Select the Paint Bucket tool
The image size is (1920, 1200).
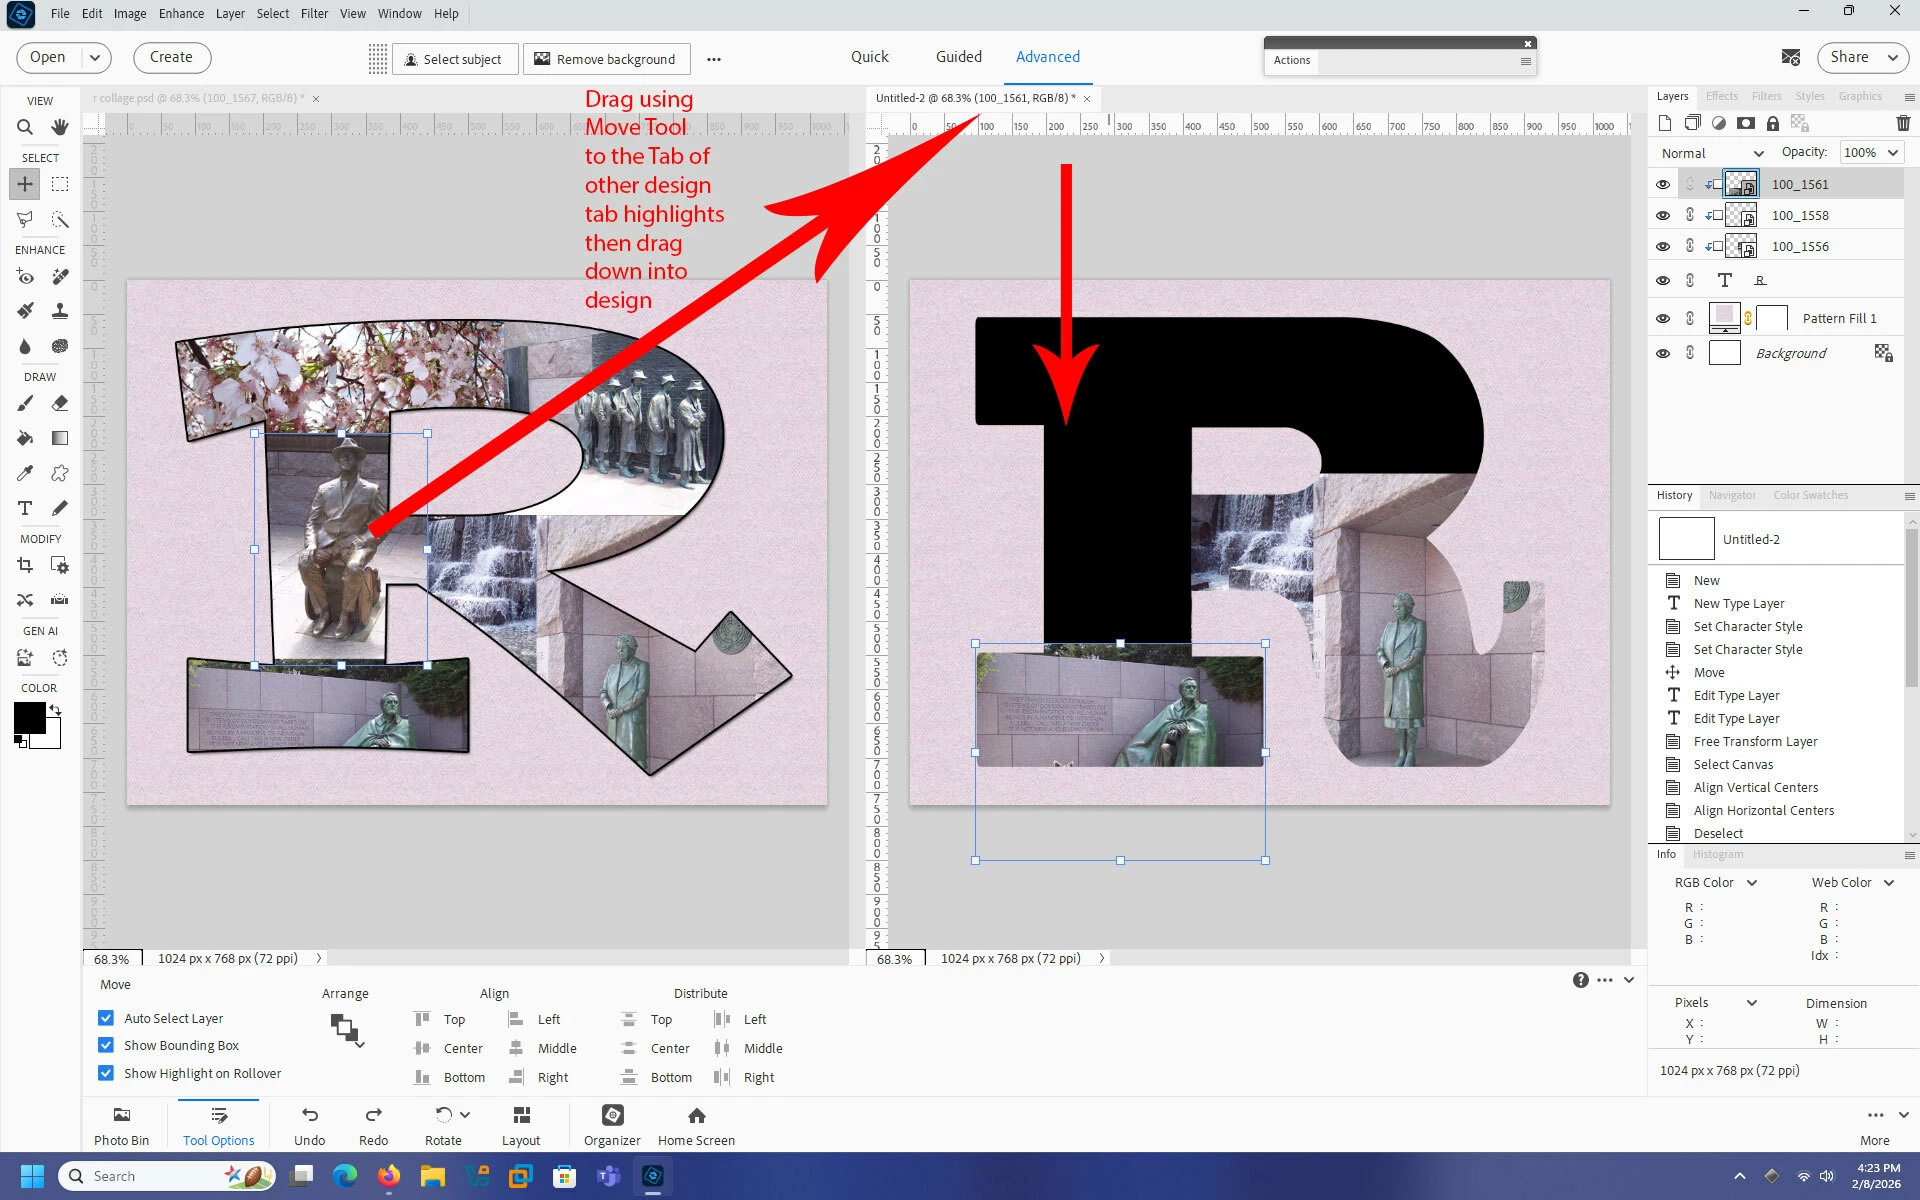[25, 438]
